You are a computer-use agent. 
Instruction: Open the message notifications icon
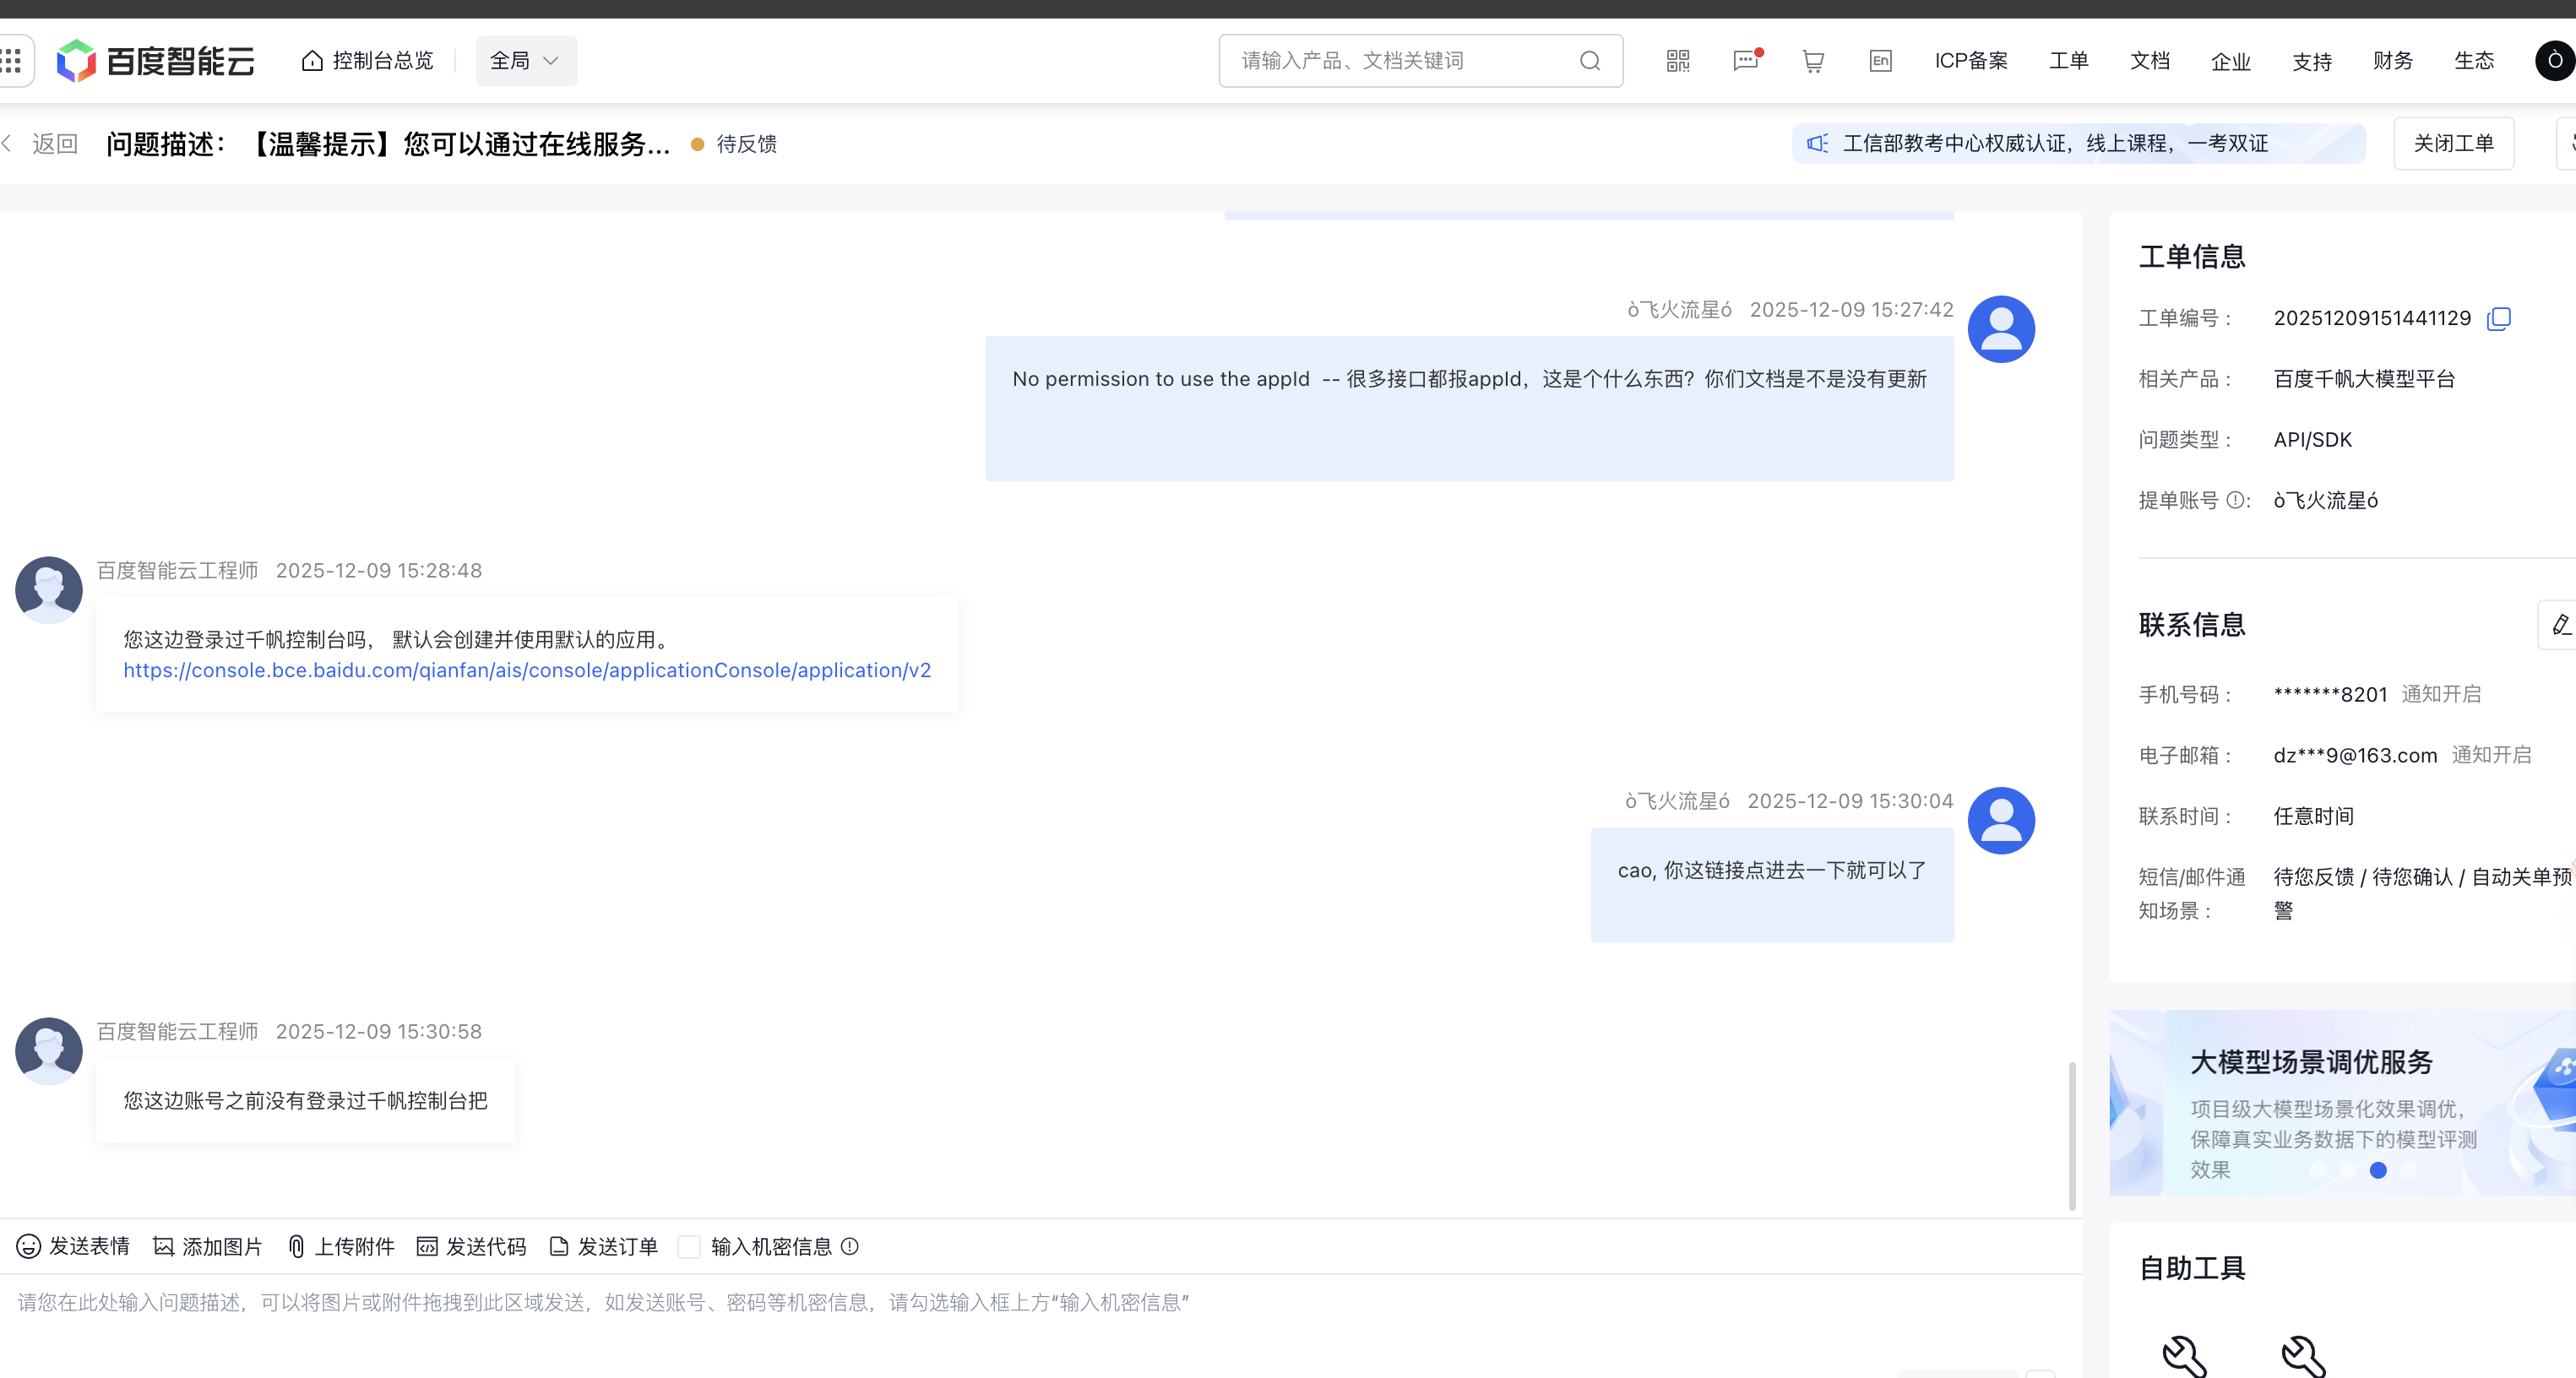pyautogui.click(x=1746, y=61)
